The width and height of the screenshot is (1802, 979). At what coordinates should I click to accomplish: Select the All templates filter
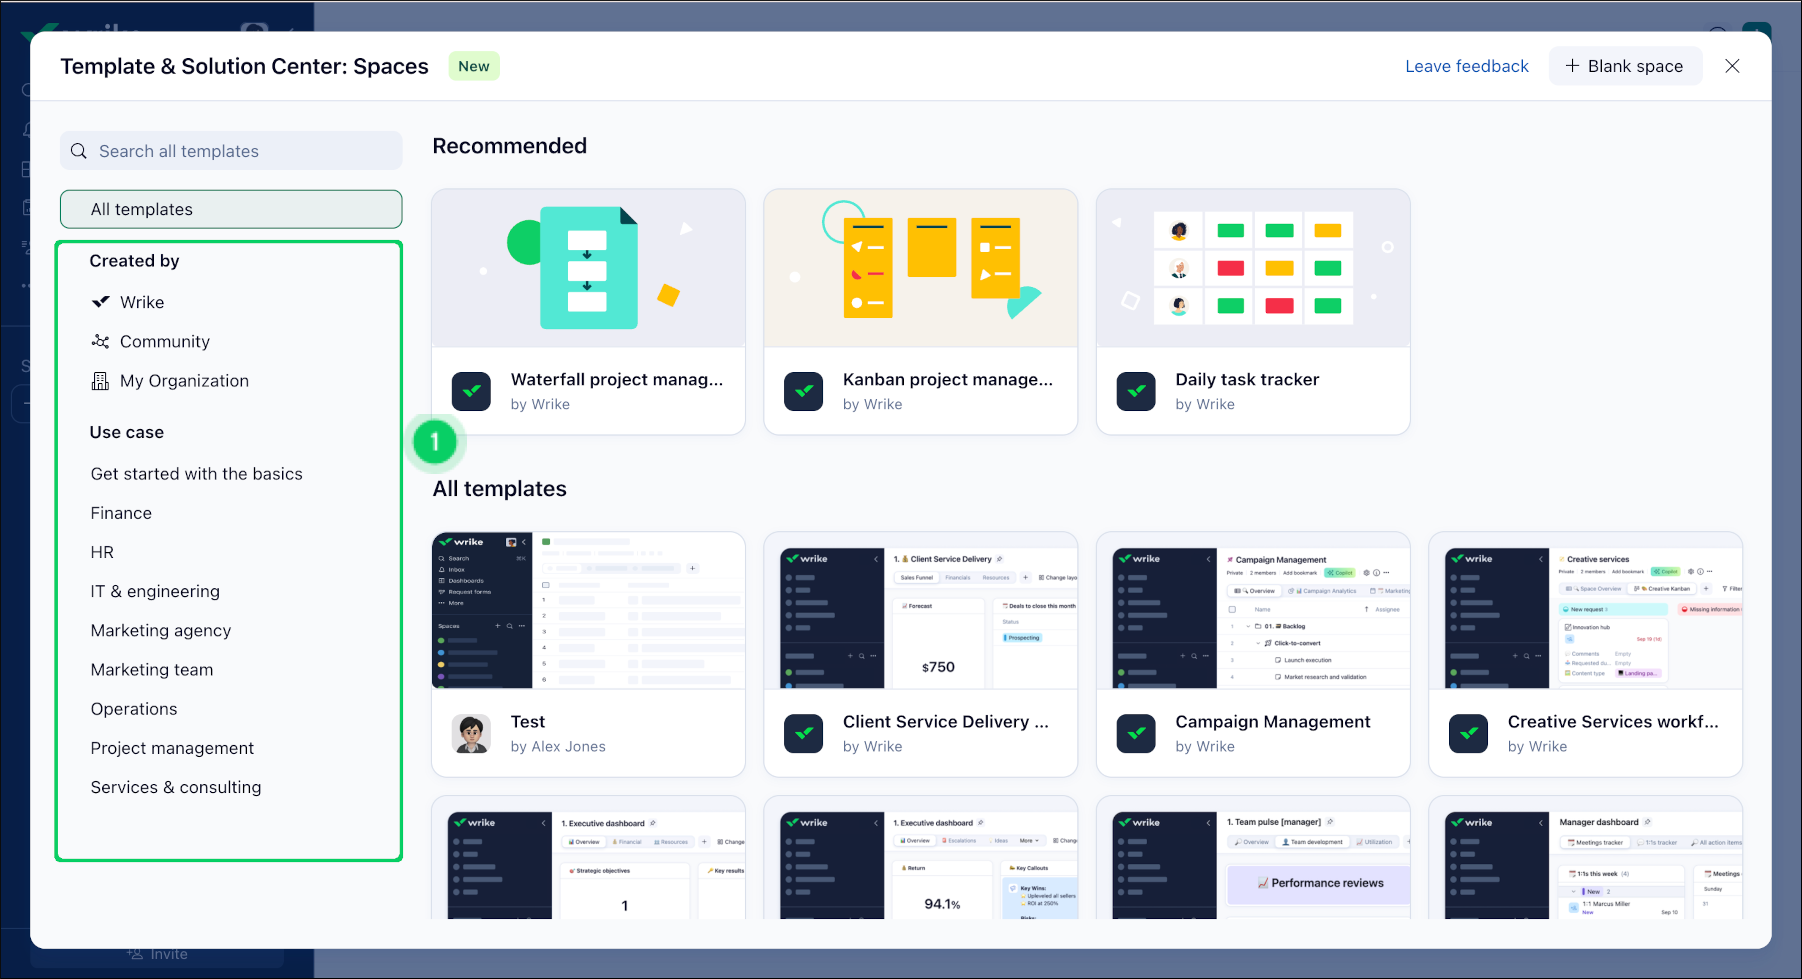click(231, 209)
